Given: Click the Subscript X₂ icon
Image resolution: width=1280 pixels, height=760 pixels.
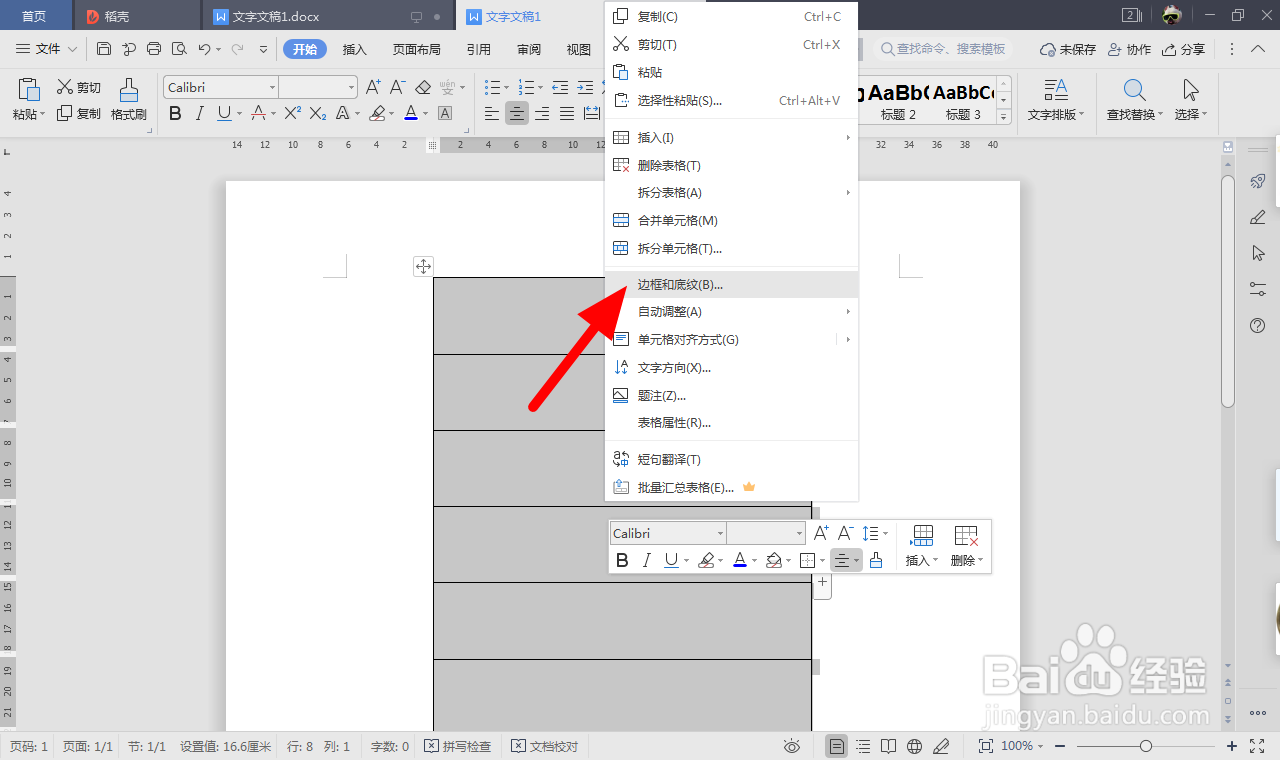Looking at the screenshot, I should (x=318, y=113).
